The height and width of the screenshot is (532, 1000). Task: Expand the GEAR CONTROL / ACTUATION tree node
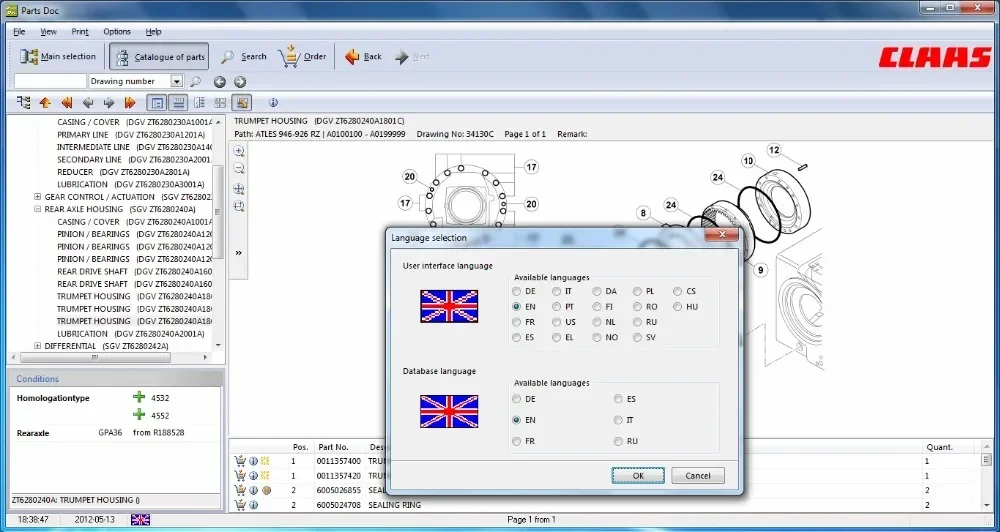tap(37, 197)
